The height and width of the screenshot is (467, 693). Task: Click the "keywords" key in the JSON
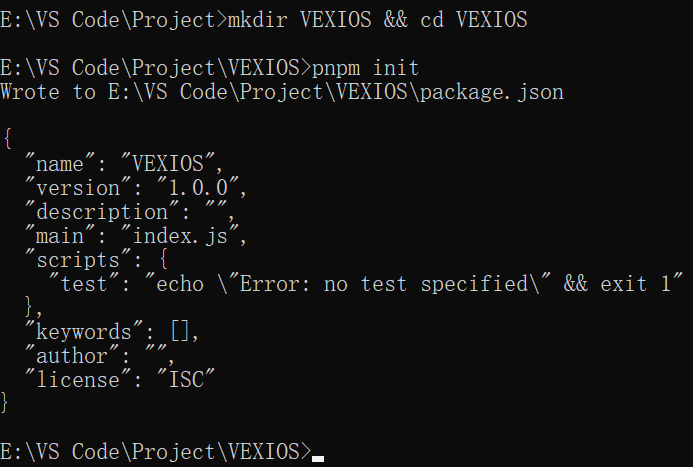(82, 332)
